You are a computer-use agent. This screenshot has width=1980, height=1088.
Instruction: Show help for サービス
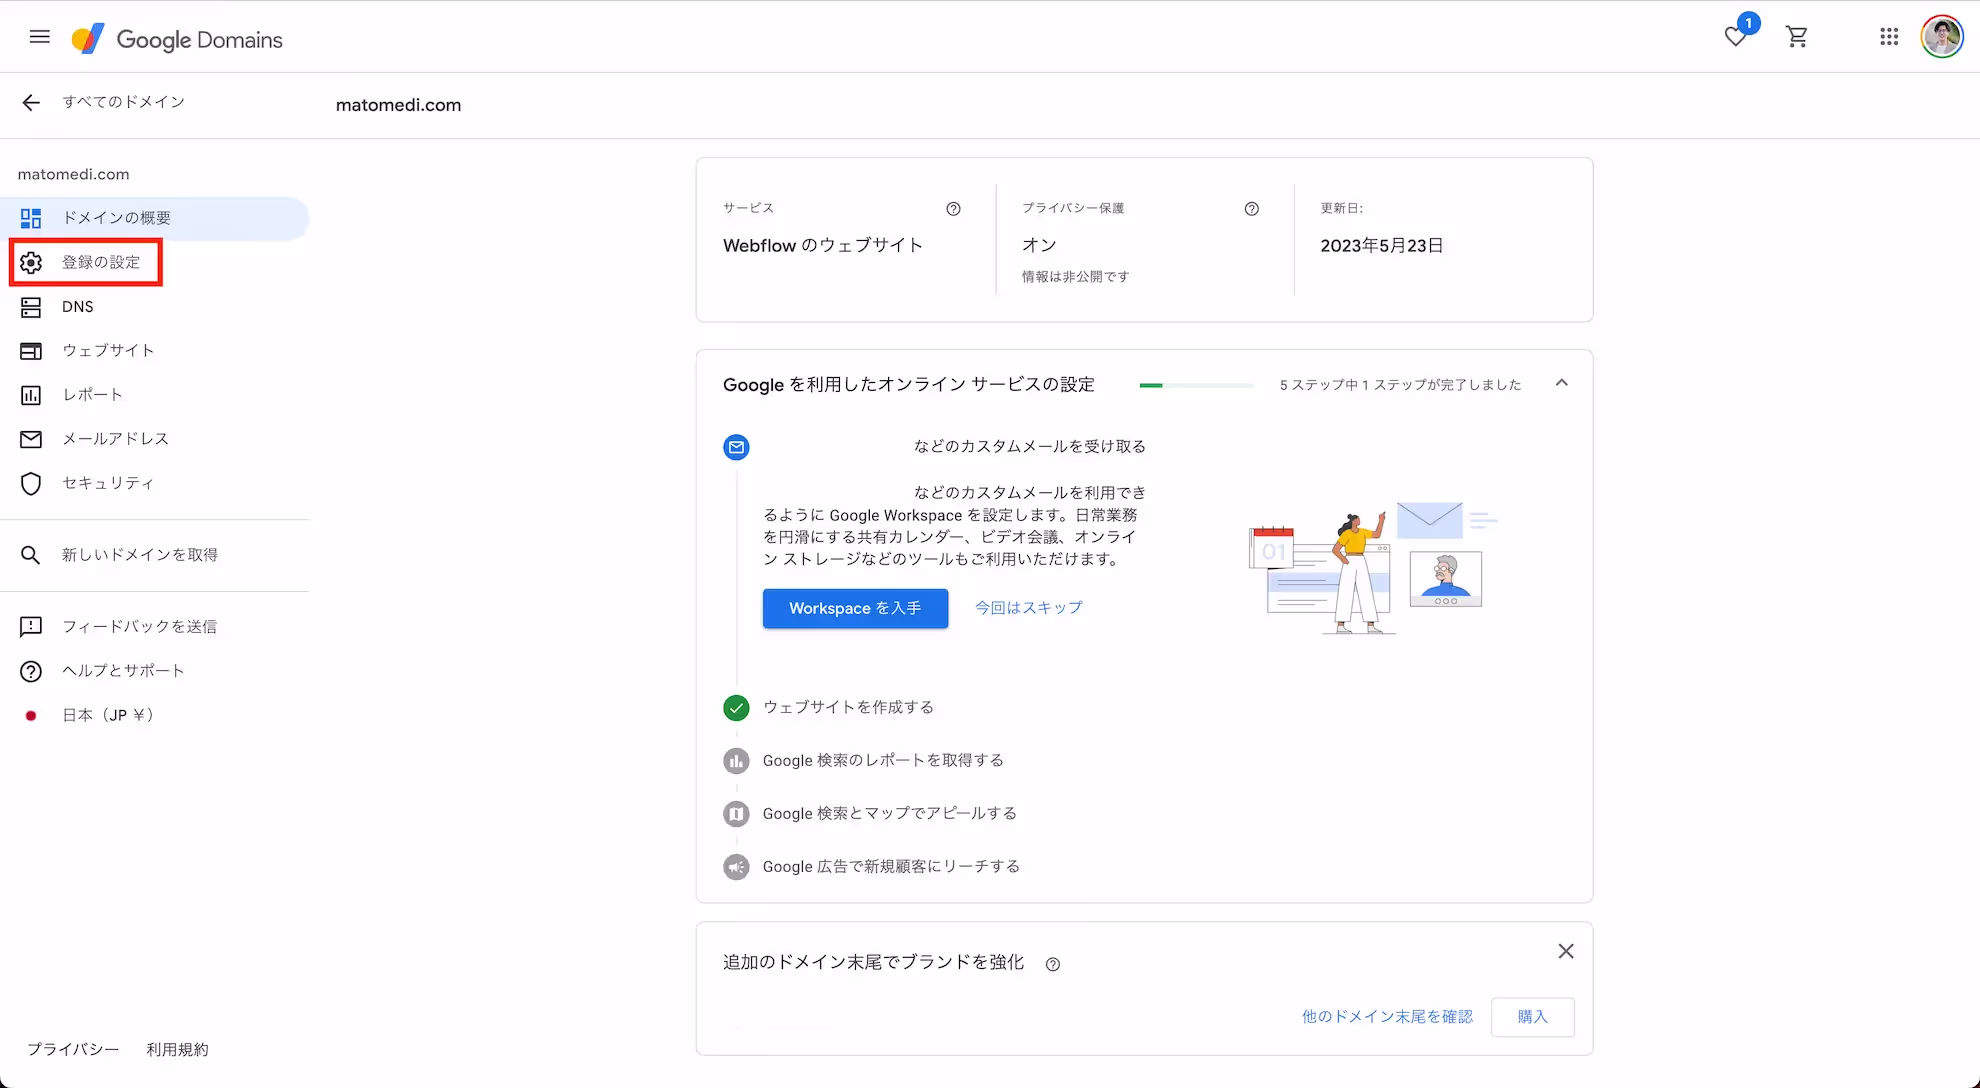pyautogui.click(x=953, y=209)
